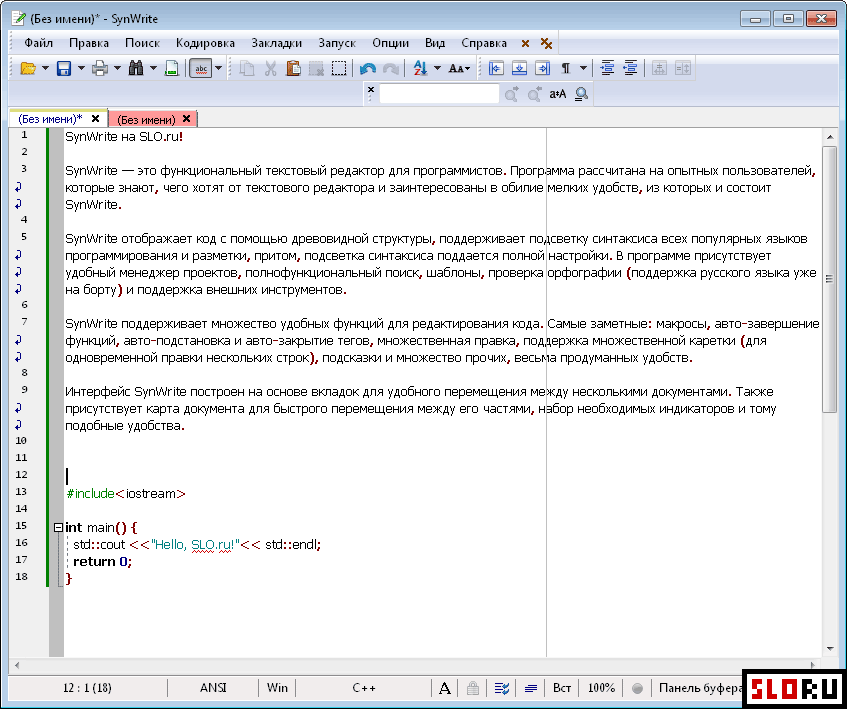Open the Поиск menu
Viewport: 847px width, 709px height.
tap(143, 43)
